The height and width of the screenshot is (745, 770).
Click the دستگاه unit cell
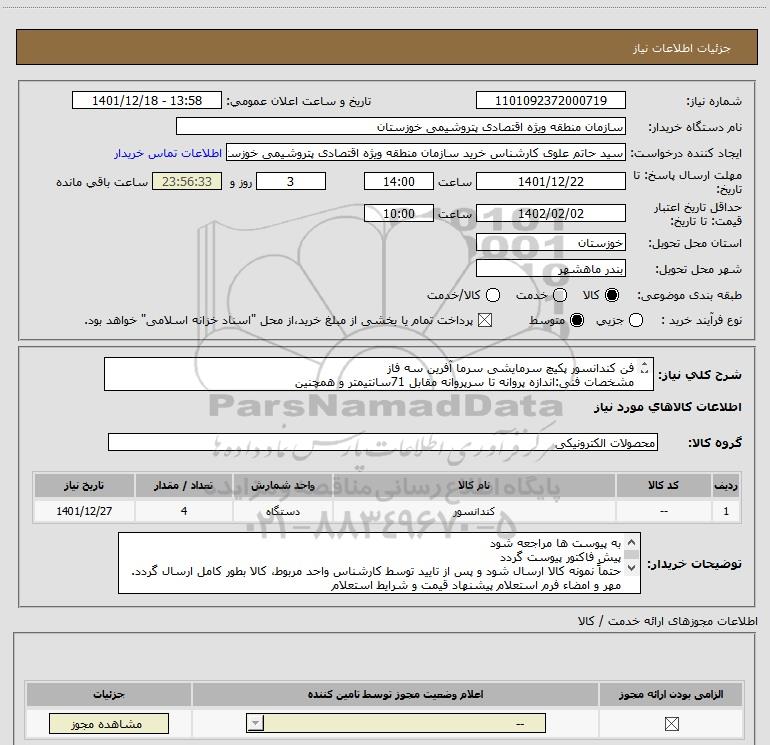(283, 511)
